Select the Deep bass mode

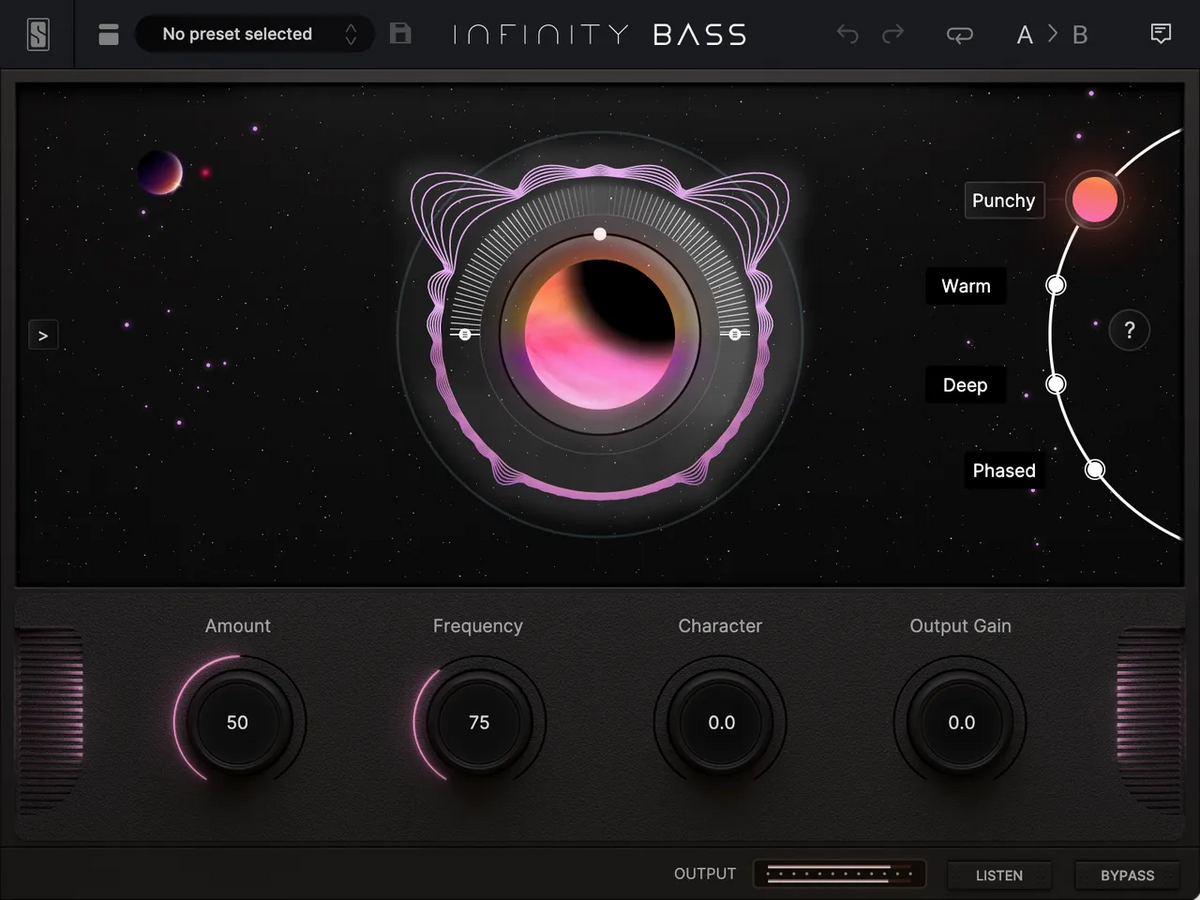tap(964, 384)
